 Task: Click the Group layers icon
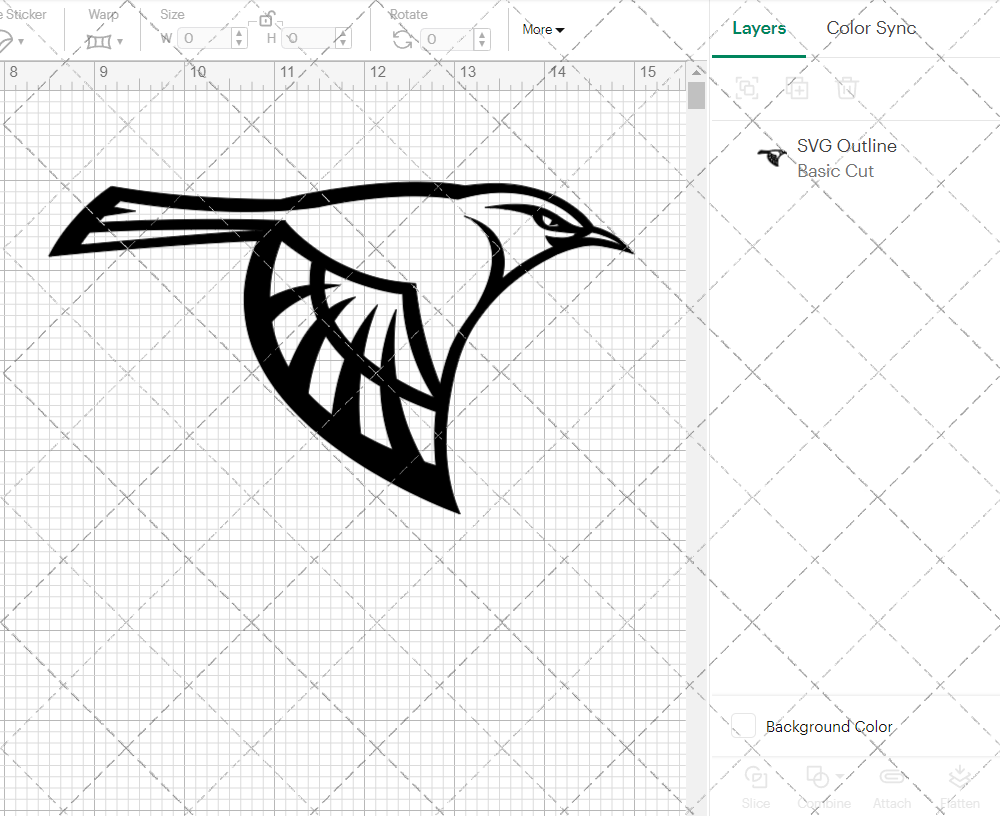pyautogui.click(x=748, y=88)
